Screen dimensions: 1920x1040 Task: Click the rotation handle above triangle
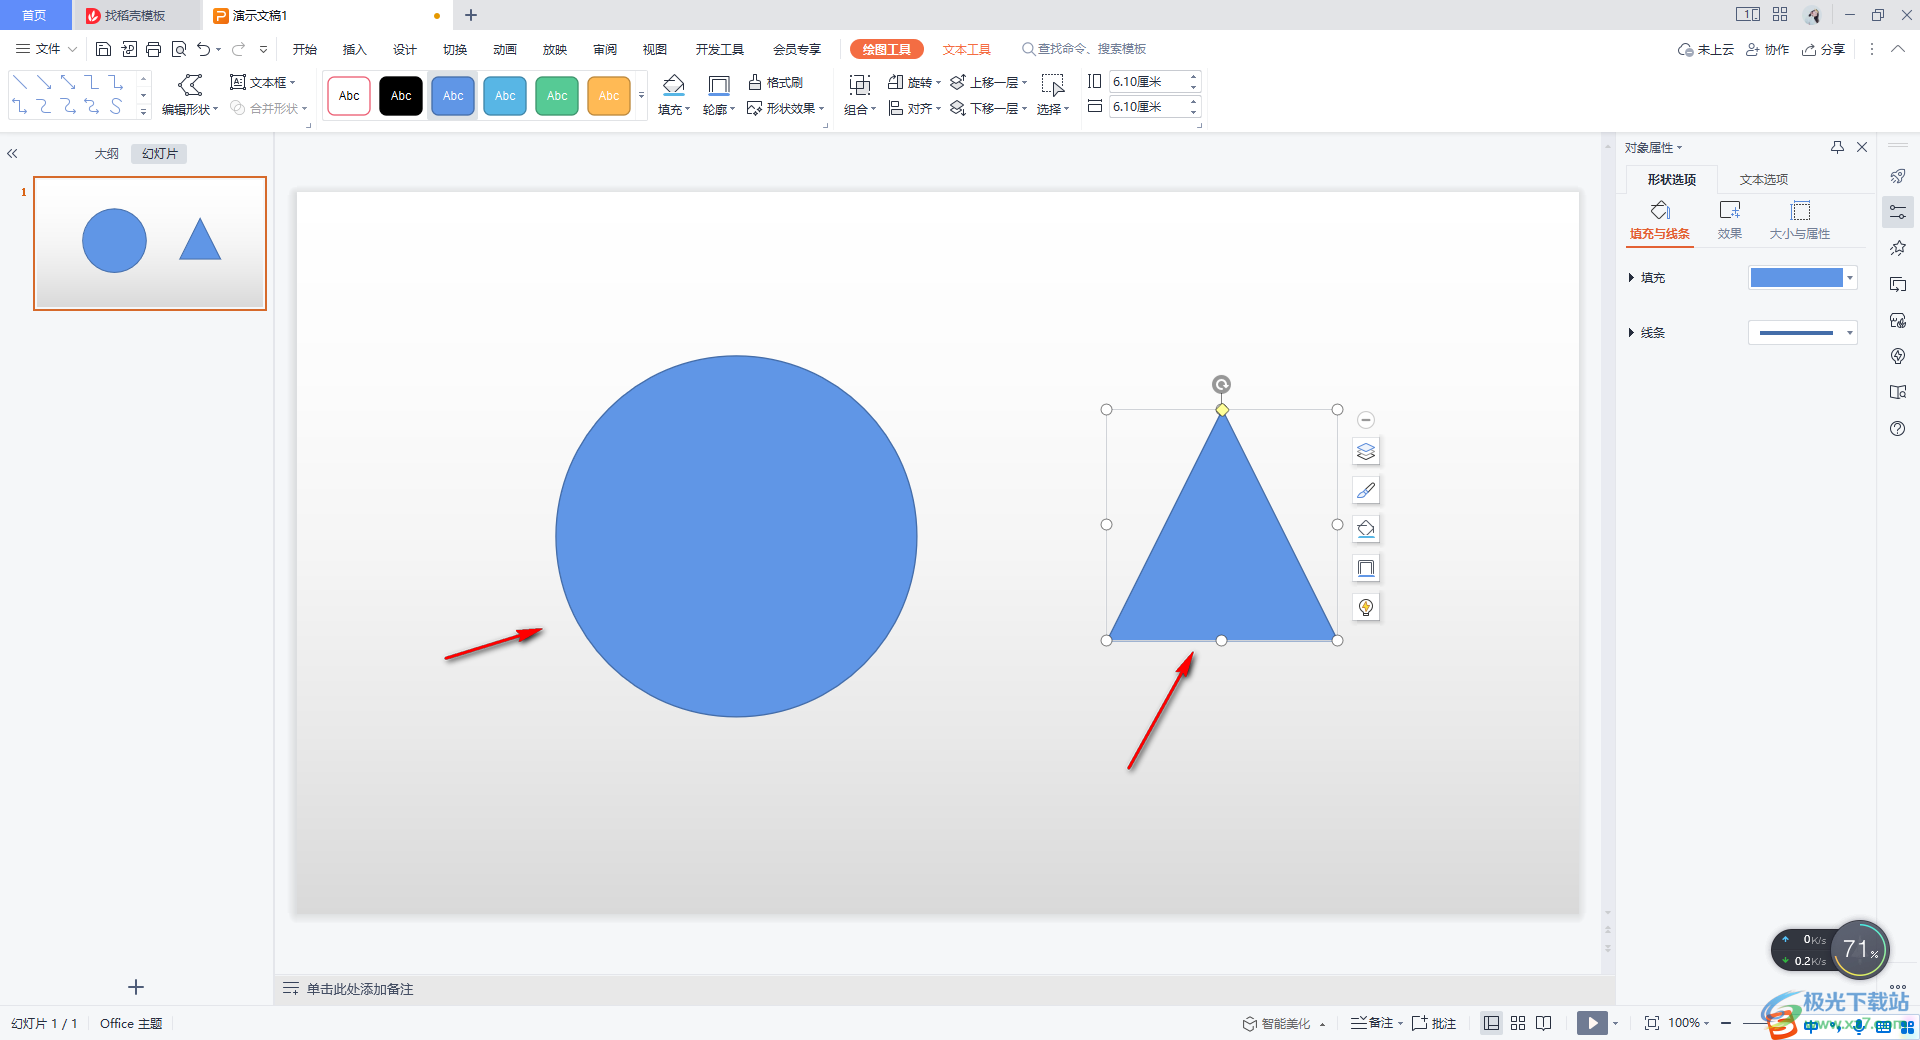pyautogui.click(x=1221, y=384)
